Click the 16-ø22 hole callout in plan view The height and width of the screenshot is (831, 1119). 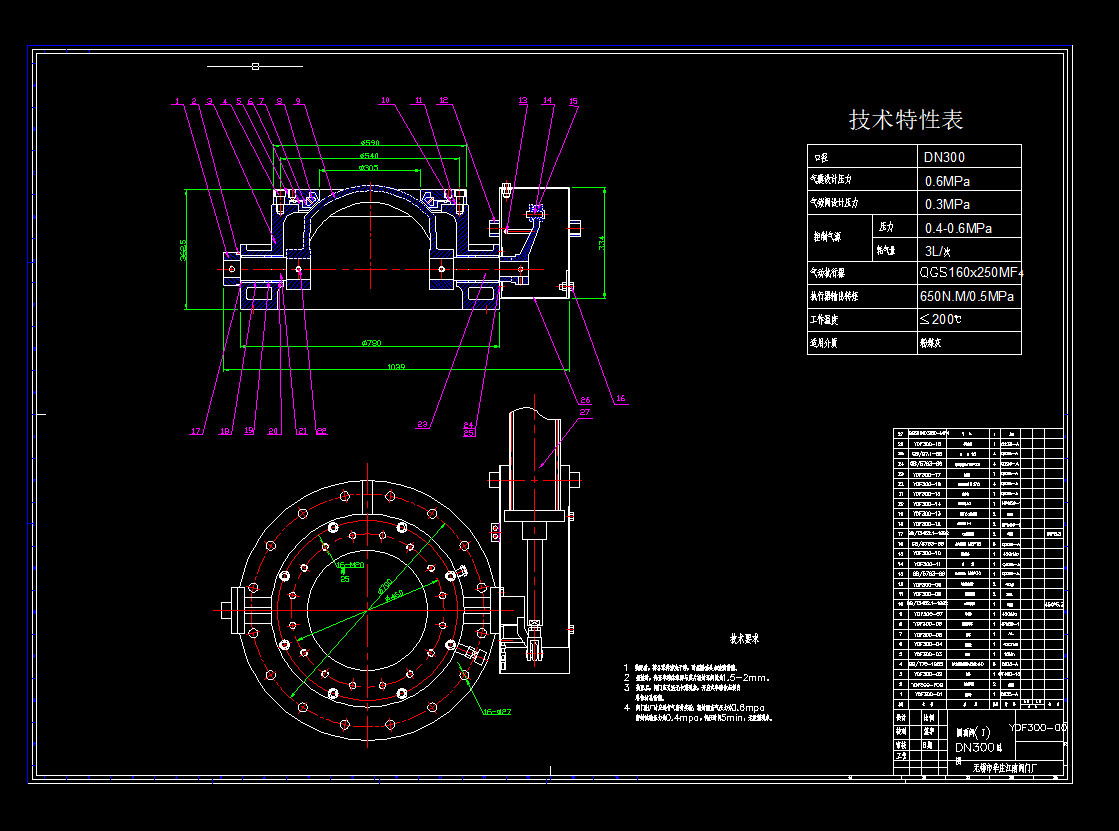(x=497, y=712)
